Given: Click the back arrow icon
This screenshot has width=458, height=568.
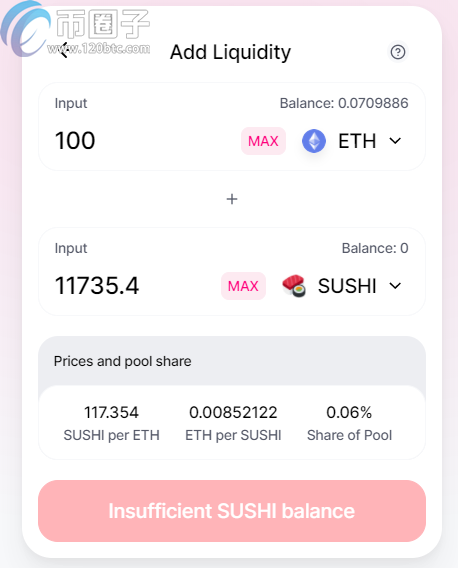Looking at the screenshot, I should tap(64, 50).
